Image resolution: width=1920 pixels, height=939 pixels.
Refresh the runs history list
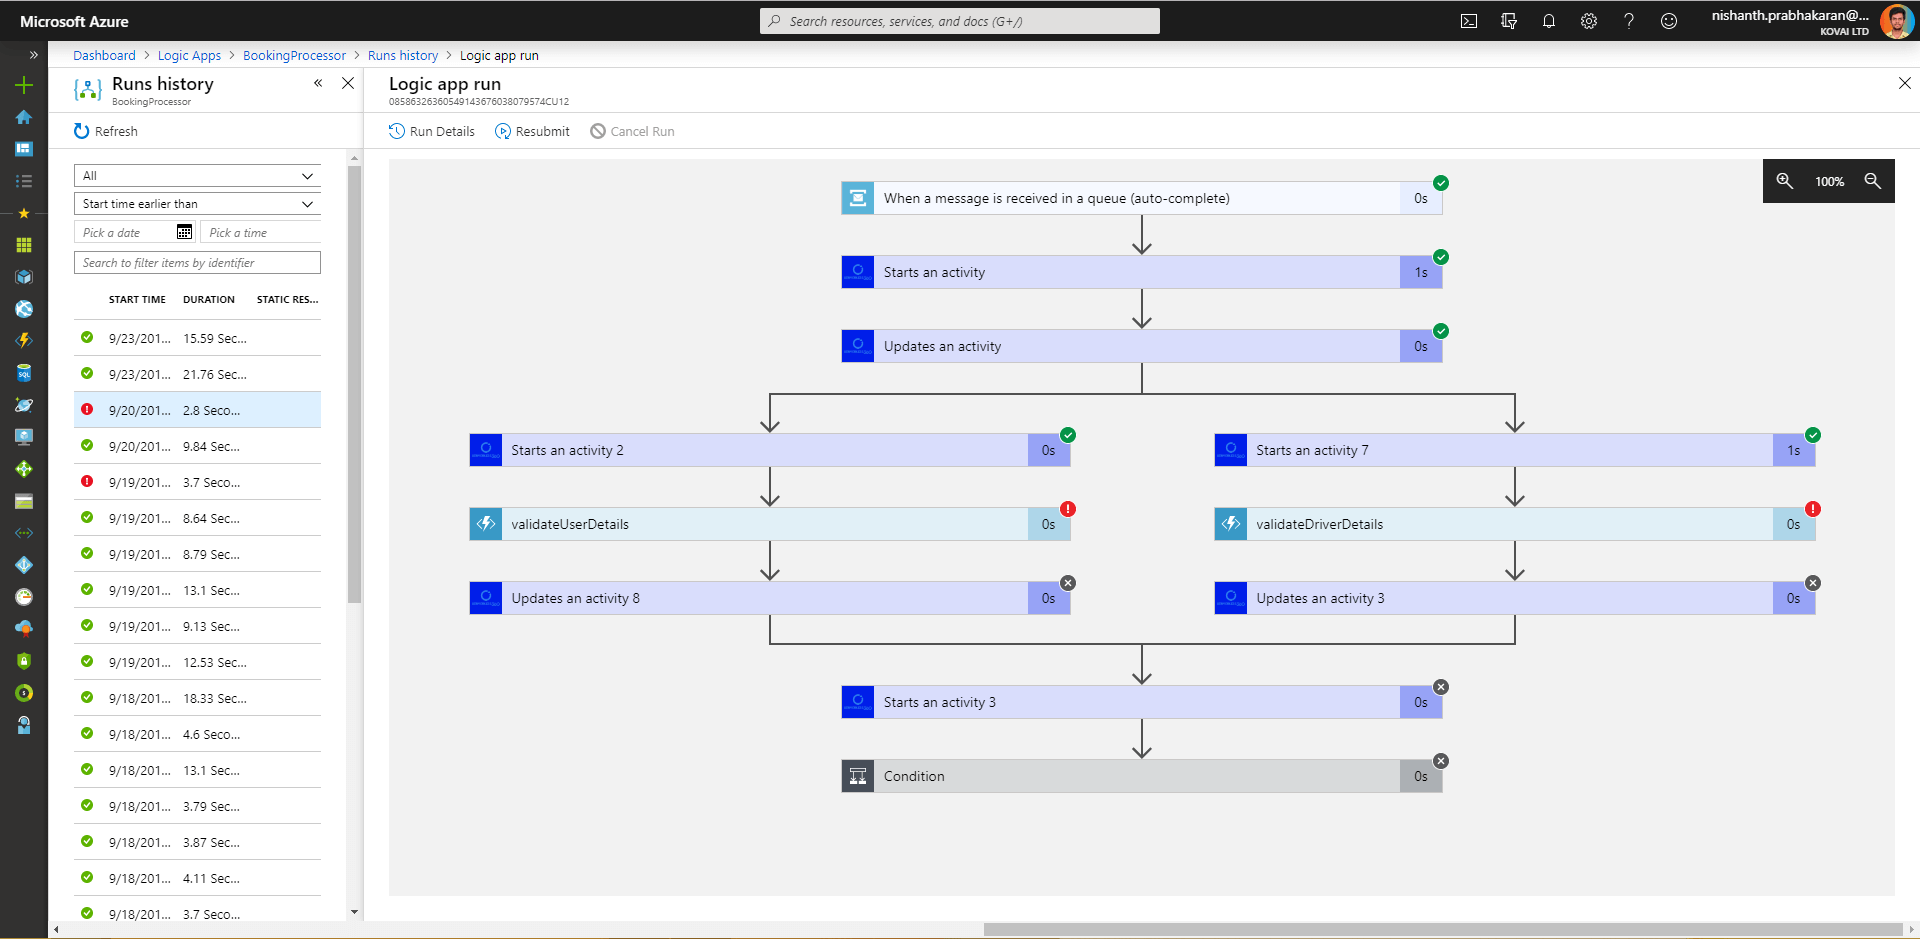[106, 131]
